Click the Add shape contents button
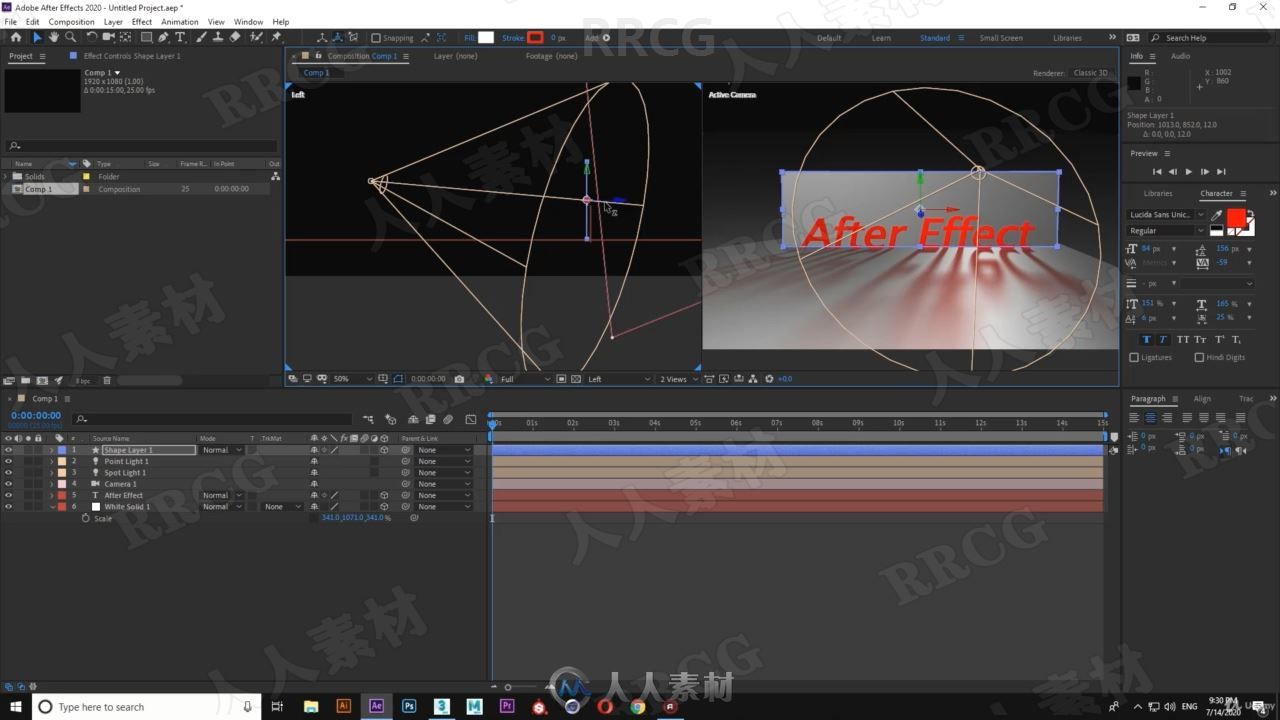The image size is (1280, 720). click(x=604, y=38)
